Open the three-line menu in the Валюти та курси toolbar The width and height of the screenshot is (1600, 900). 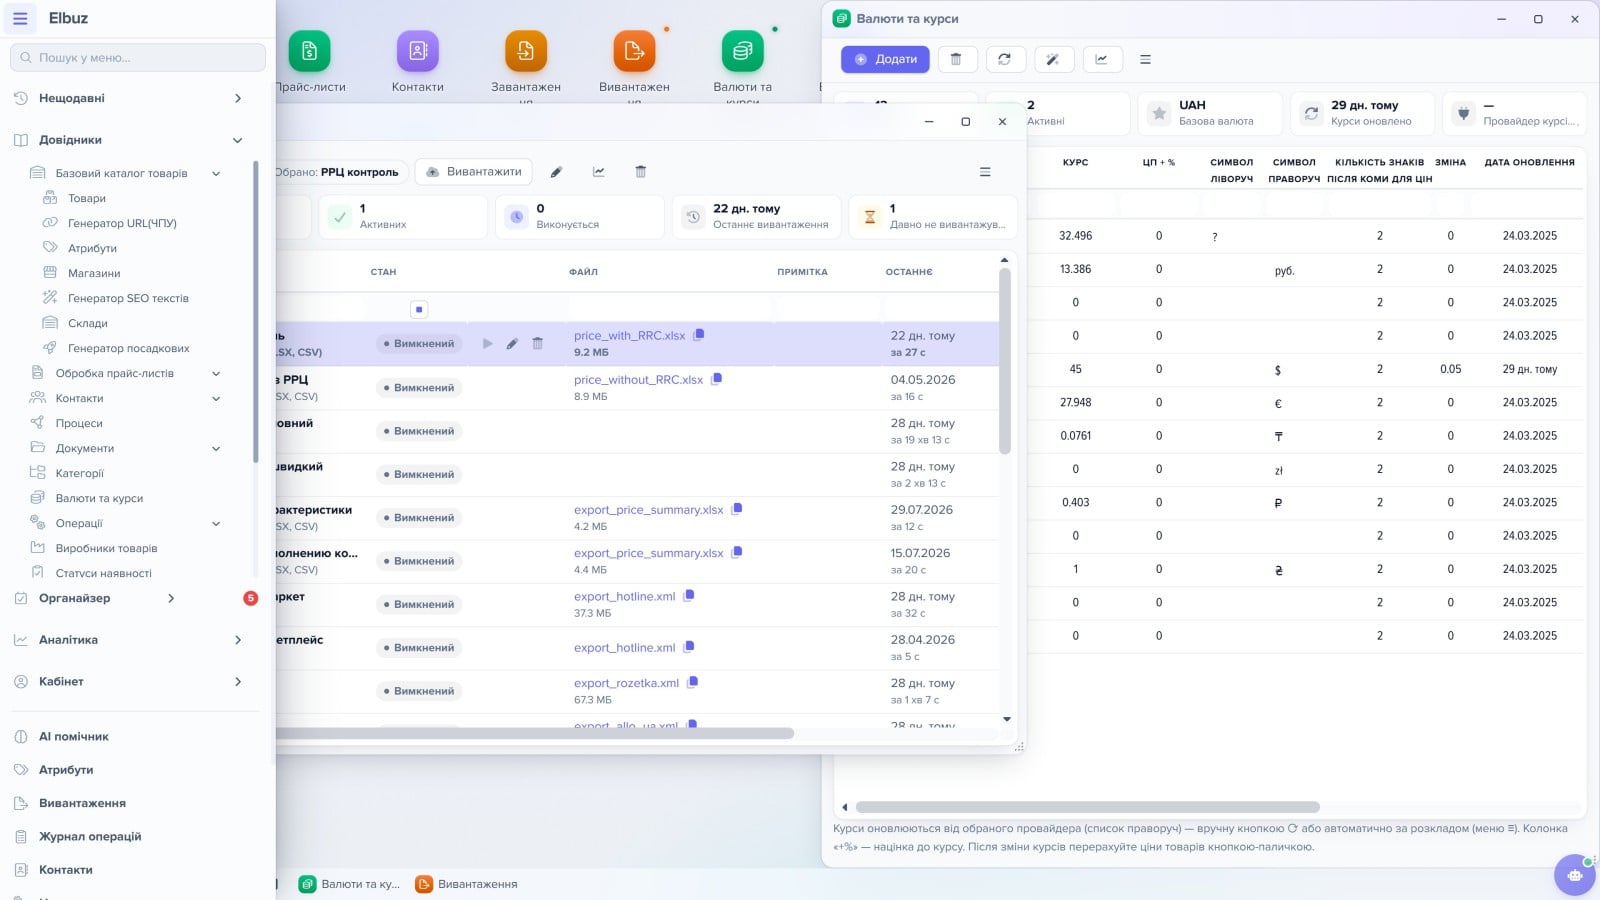pos(1146,59)
